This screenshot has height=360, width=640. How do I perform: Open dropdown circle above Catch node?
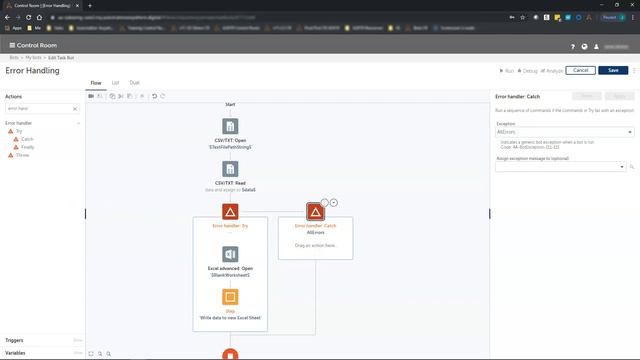pos(334,202)
